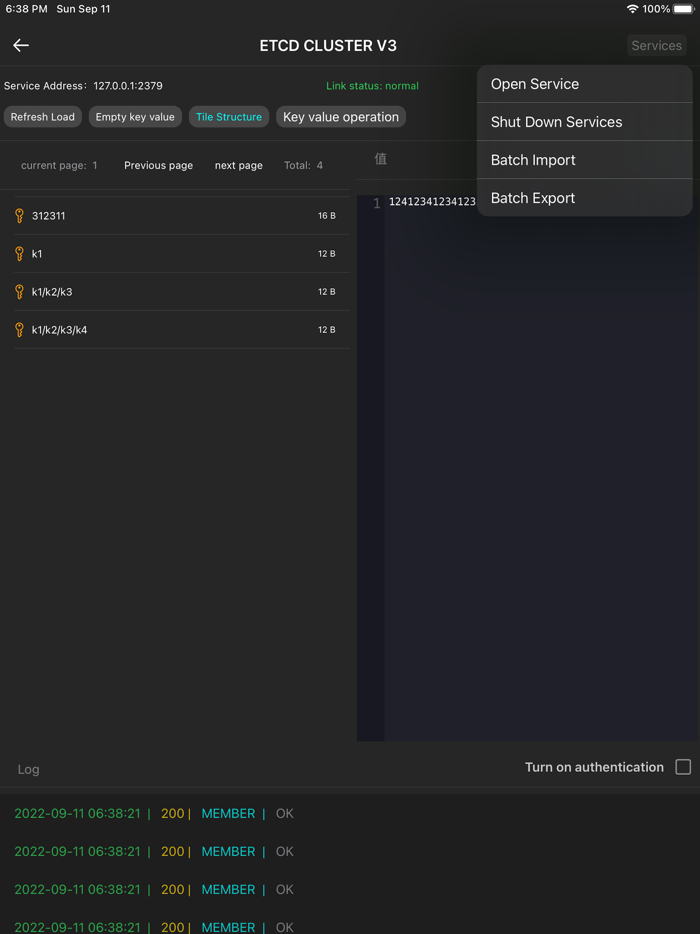
Task: Tap the Wi-Fi status icon
Action: 633,9
